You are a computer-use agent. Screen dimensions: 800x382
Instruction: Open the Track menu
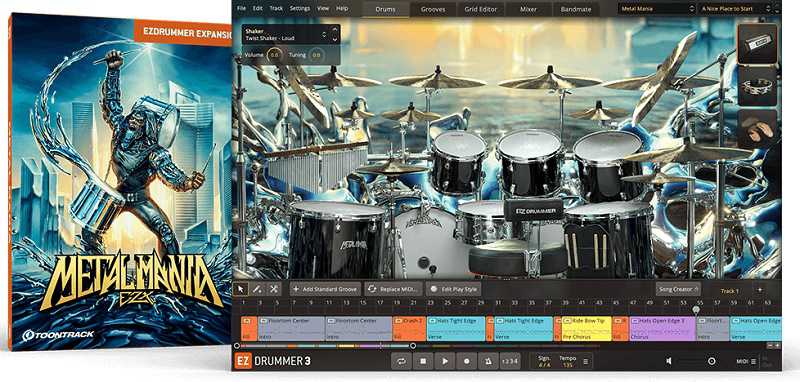(x=276, y=8)
